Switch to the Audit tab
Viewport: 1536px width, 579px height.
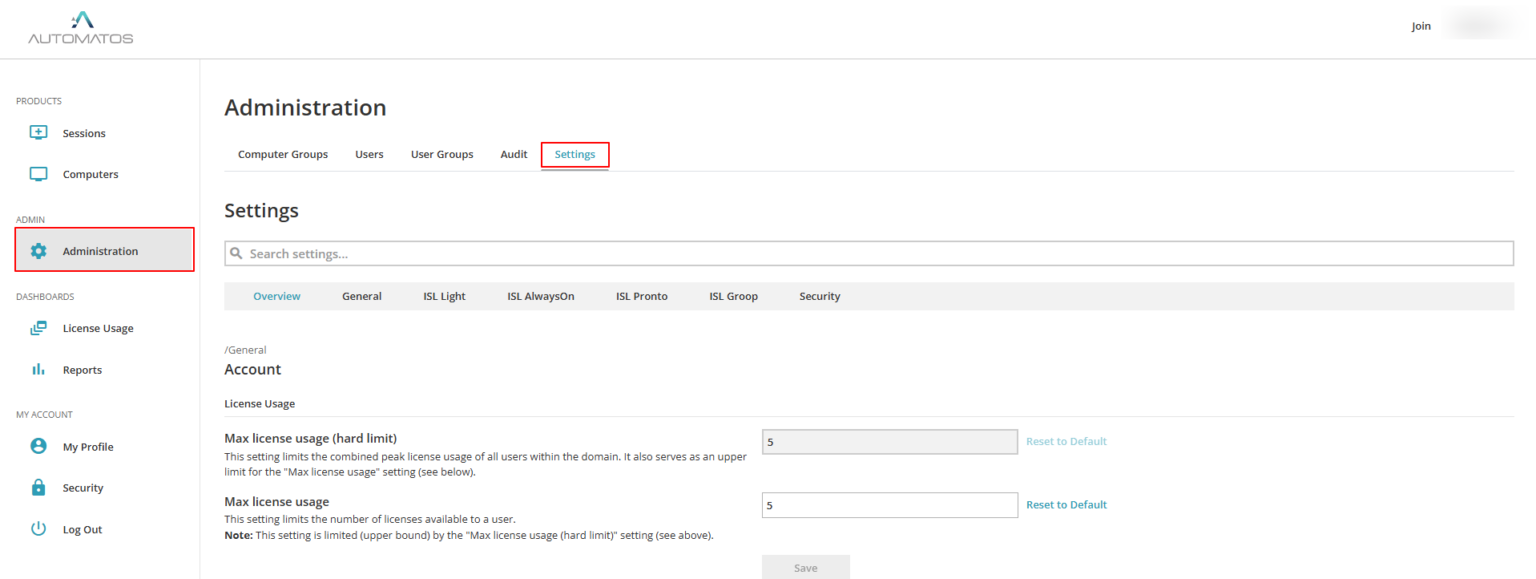tap(514, 154)
